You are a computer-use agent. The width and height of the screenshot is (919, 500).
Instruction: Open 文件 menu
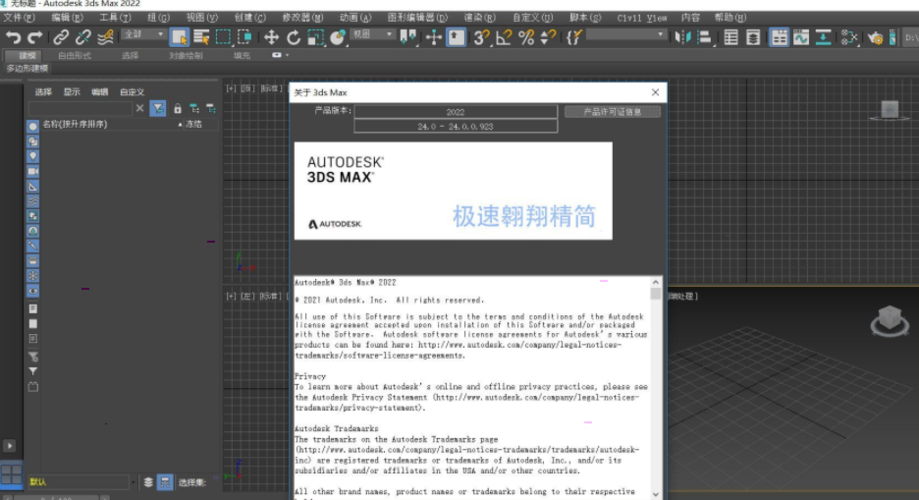point(19,18)
